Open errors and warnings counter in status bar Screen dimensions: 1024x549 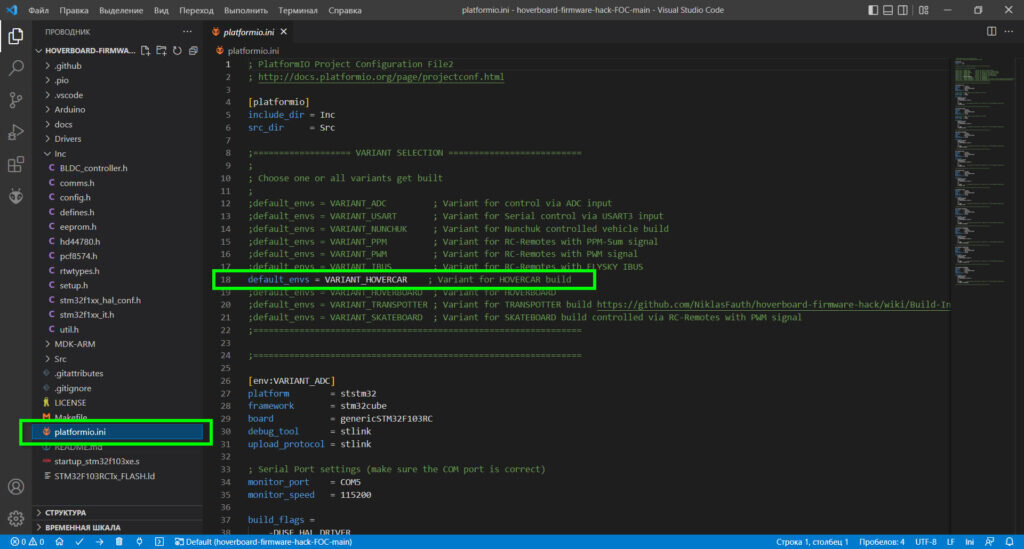tap(27, 542)
